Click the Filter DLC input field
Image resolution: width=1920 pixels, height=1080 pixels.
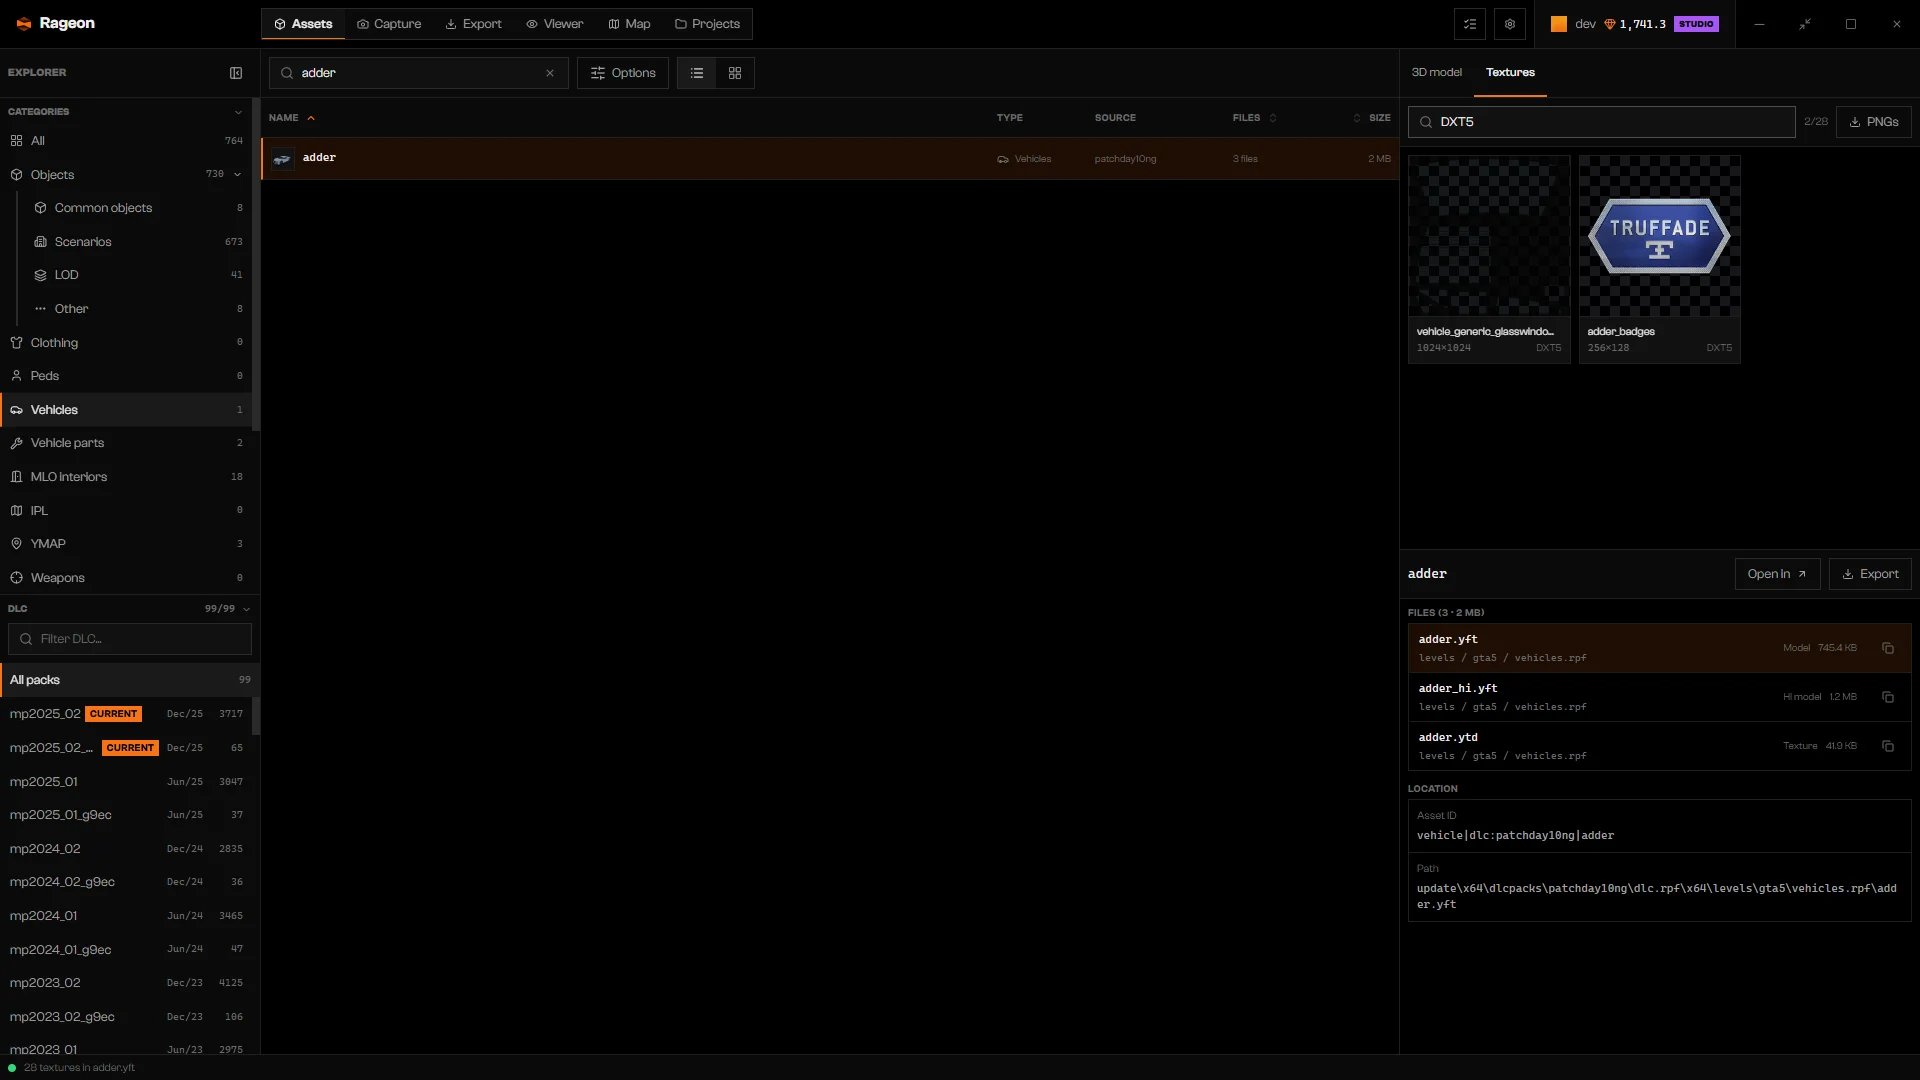[130, 639]
